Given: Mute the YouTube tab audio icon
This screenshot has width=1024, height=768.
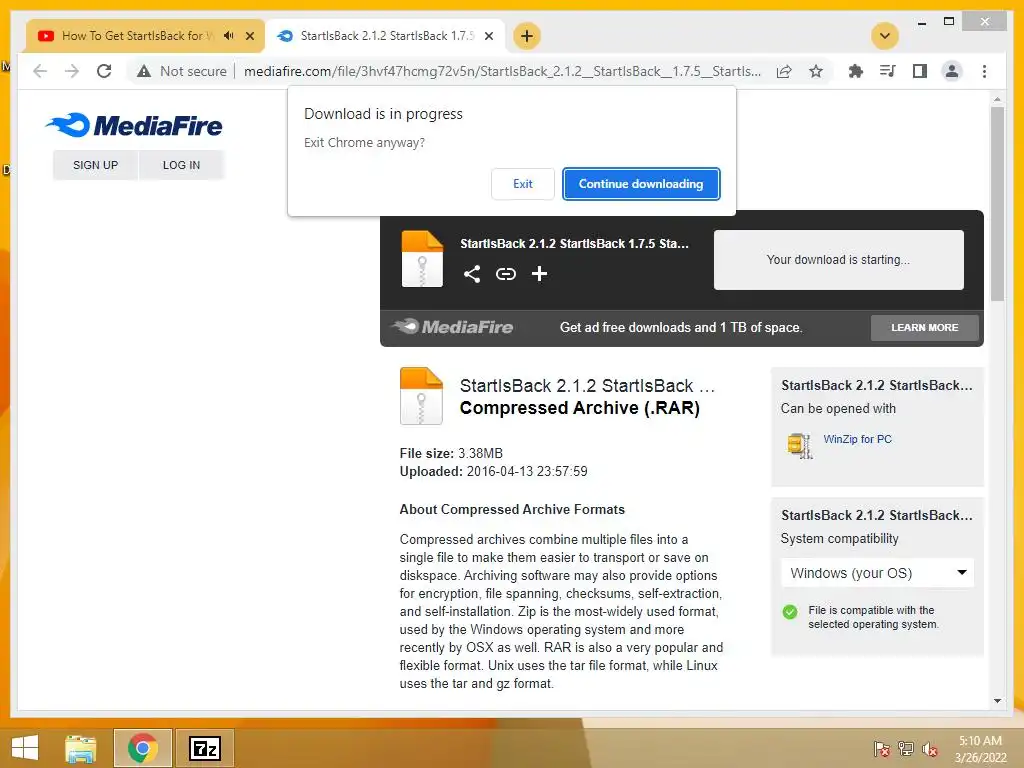Looking at the screenshot, I should 229,36.
